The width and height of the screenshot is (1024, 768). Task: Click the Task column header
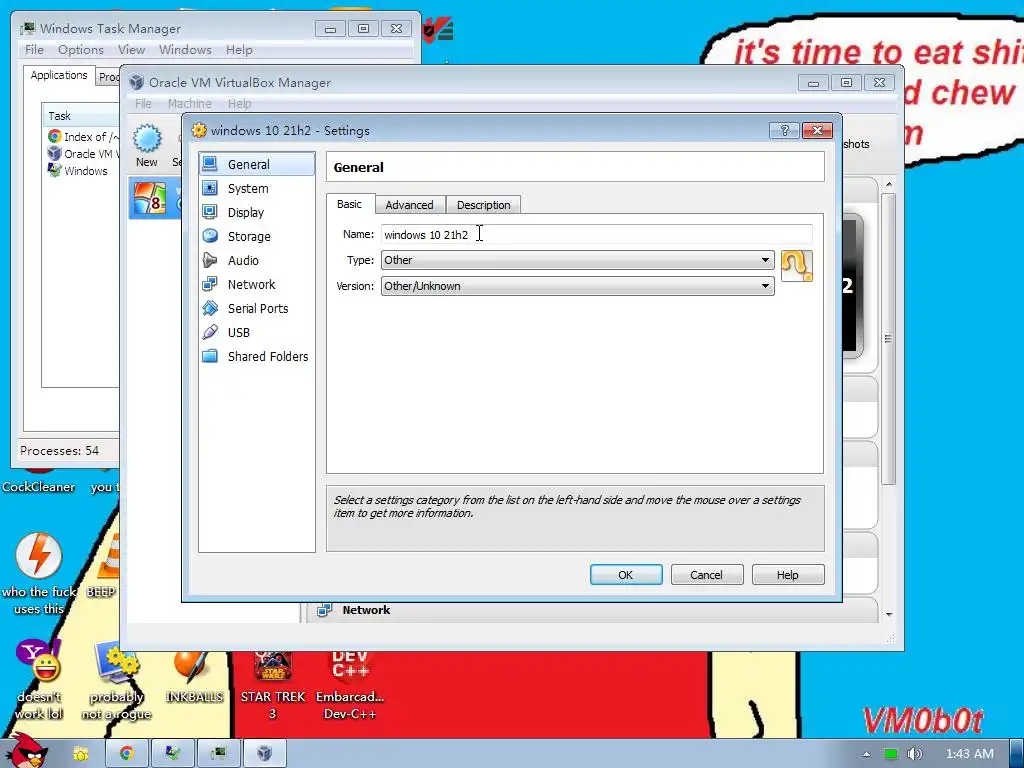[81, 116]
